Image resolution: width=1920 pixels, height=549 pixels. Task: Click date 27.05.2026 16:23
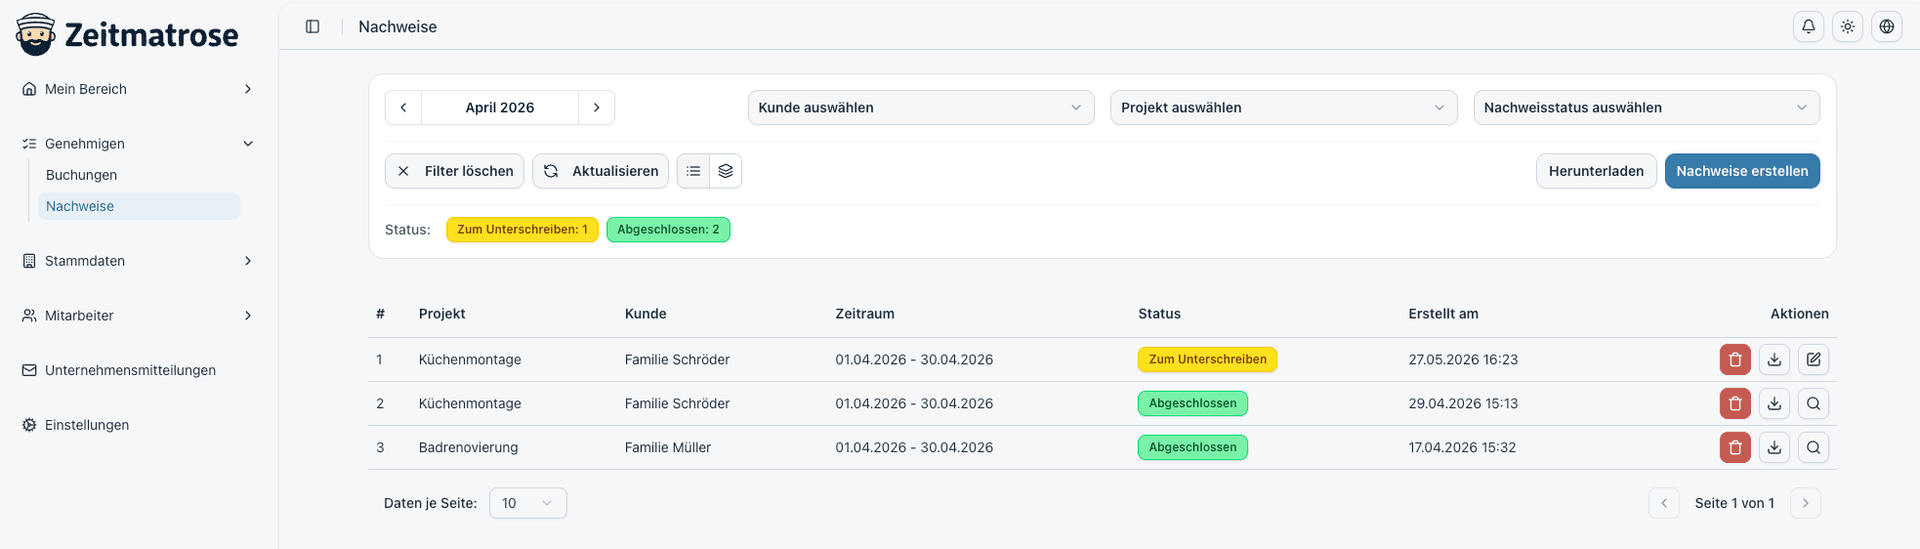coord(1463,359)
